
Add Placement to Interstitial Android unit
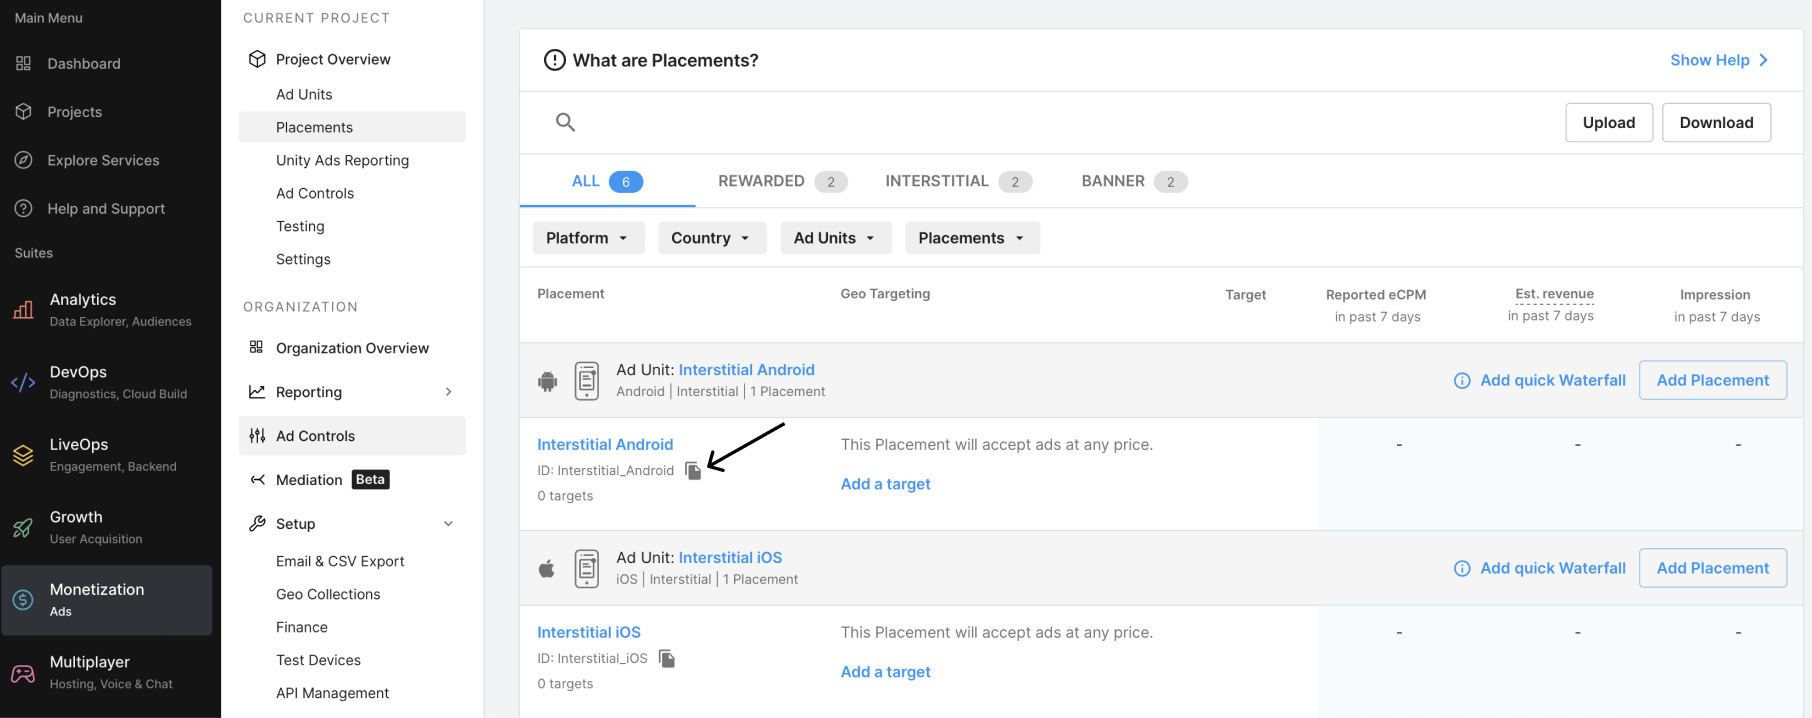[x=1712, y=380]
